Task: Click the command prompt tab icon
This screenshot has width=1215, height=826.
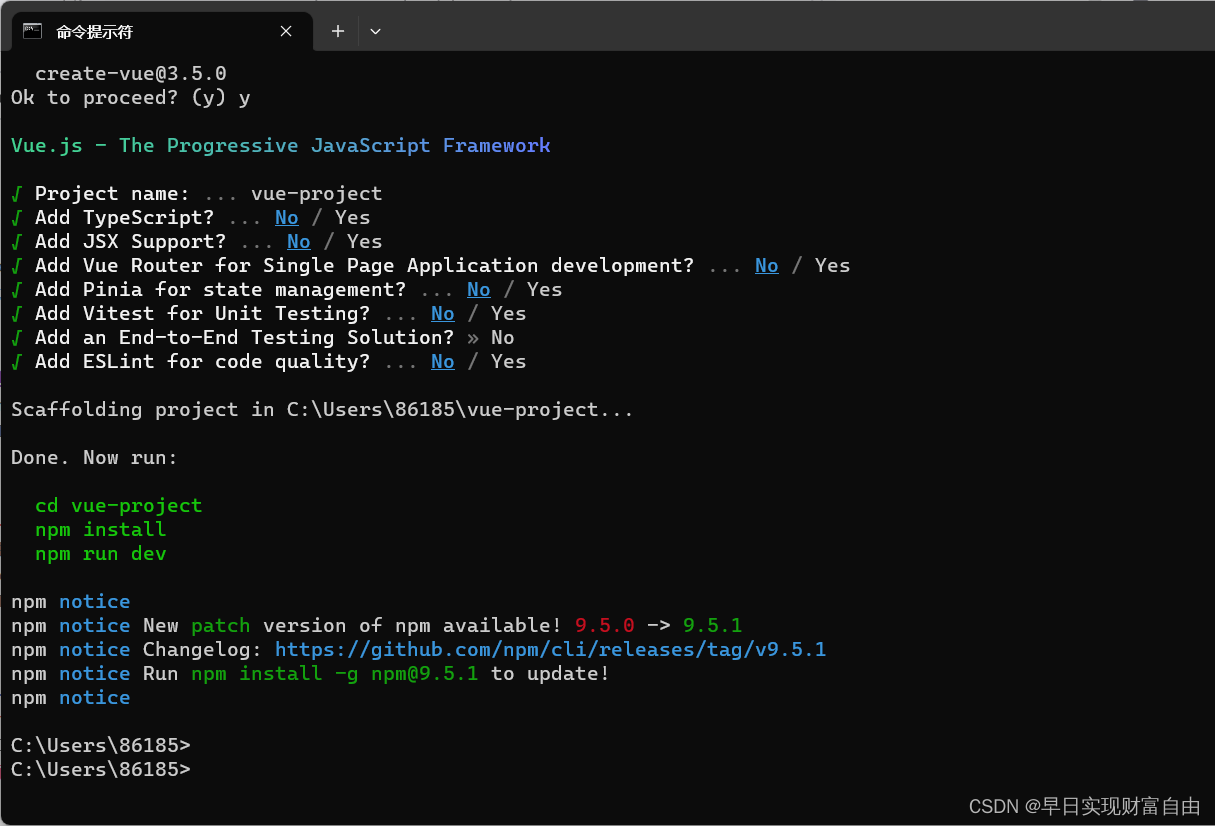Action: (33, 31)
